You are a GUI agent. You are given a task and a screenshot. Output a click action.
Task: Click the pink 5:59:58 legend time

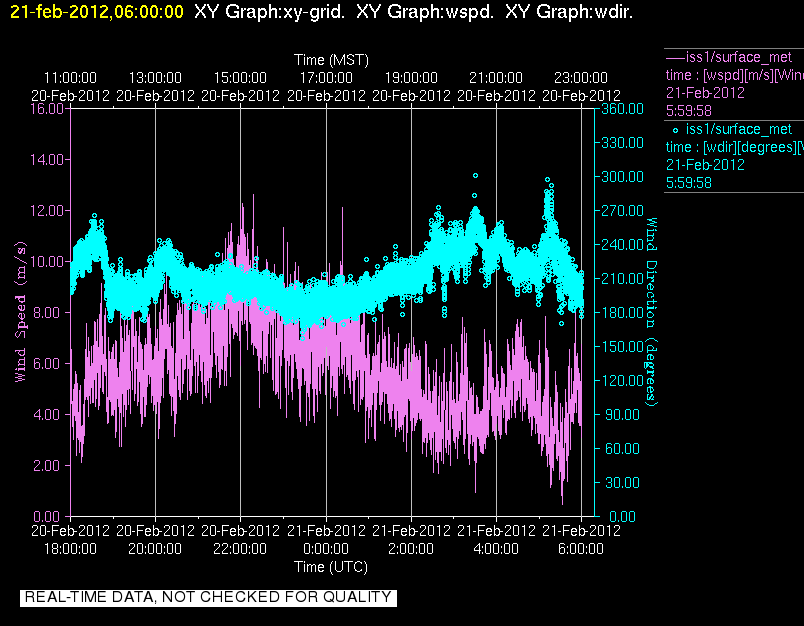(x=689, y=111)
